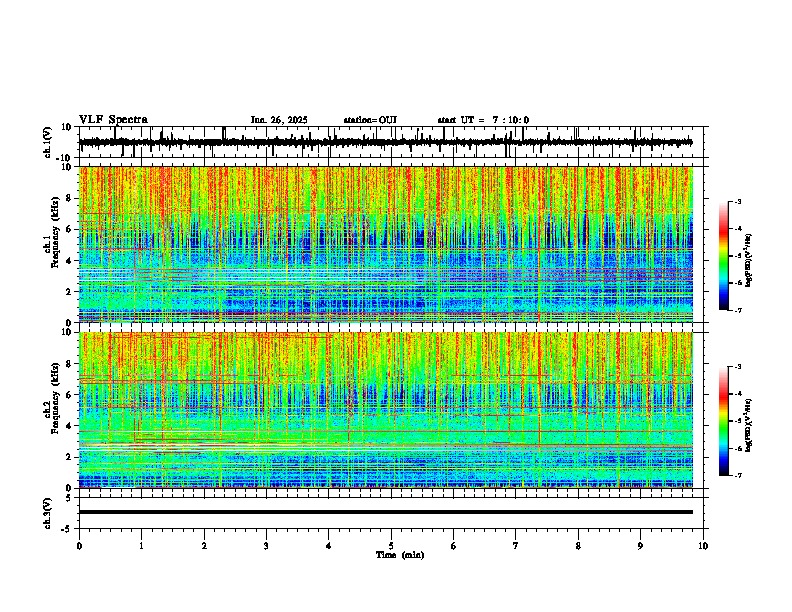Click the "Time (min)" x-axis label
The width and height of the screenshot is (792, 612).
pyautogui.click(x=400, y=555)
